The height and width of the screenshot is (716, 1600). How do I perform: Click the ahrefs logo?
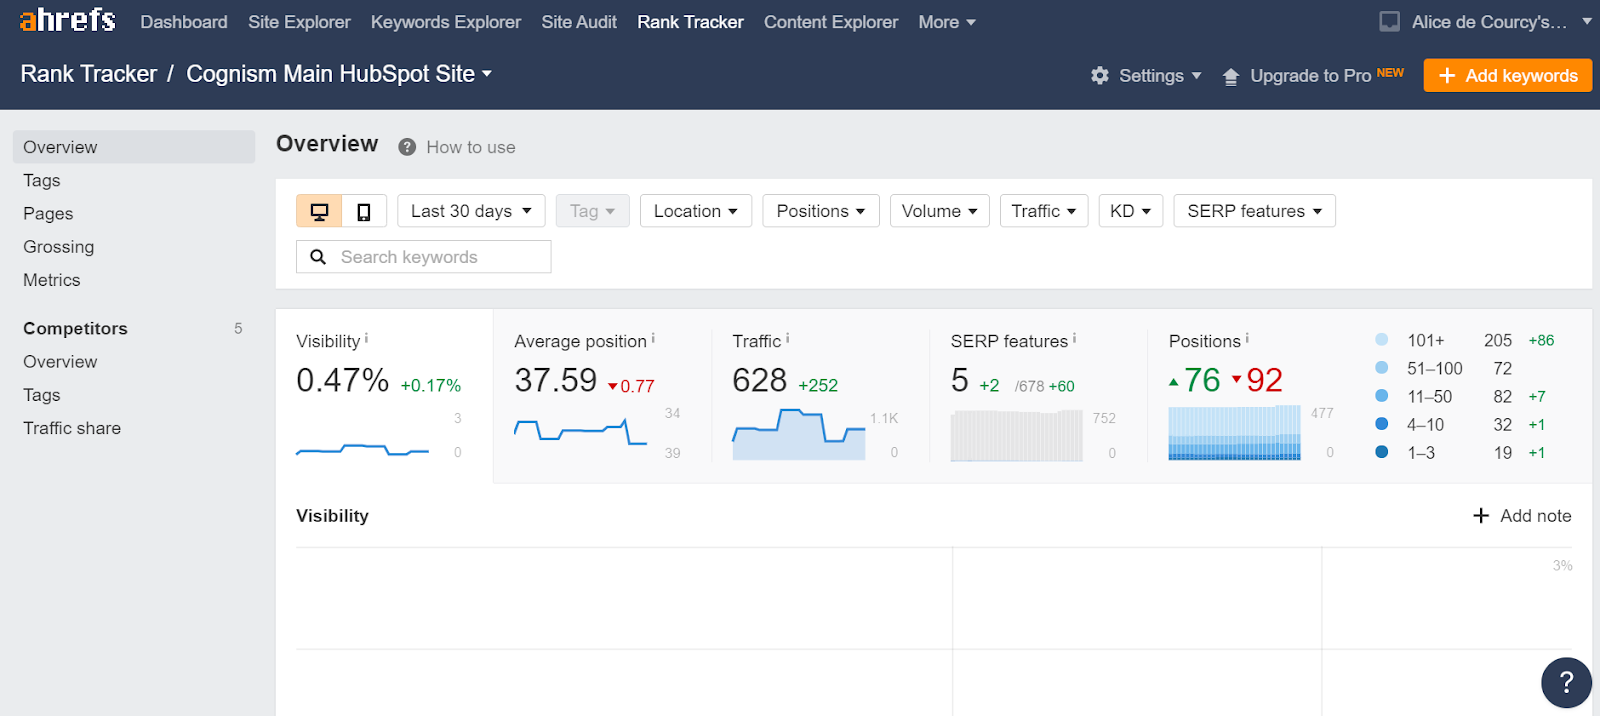[x=67, y=21]
